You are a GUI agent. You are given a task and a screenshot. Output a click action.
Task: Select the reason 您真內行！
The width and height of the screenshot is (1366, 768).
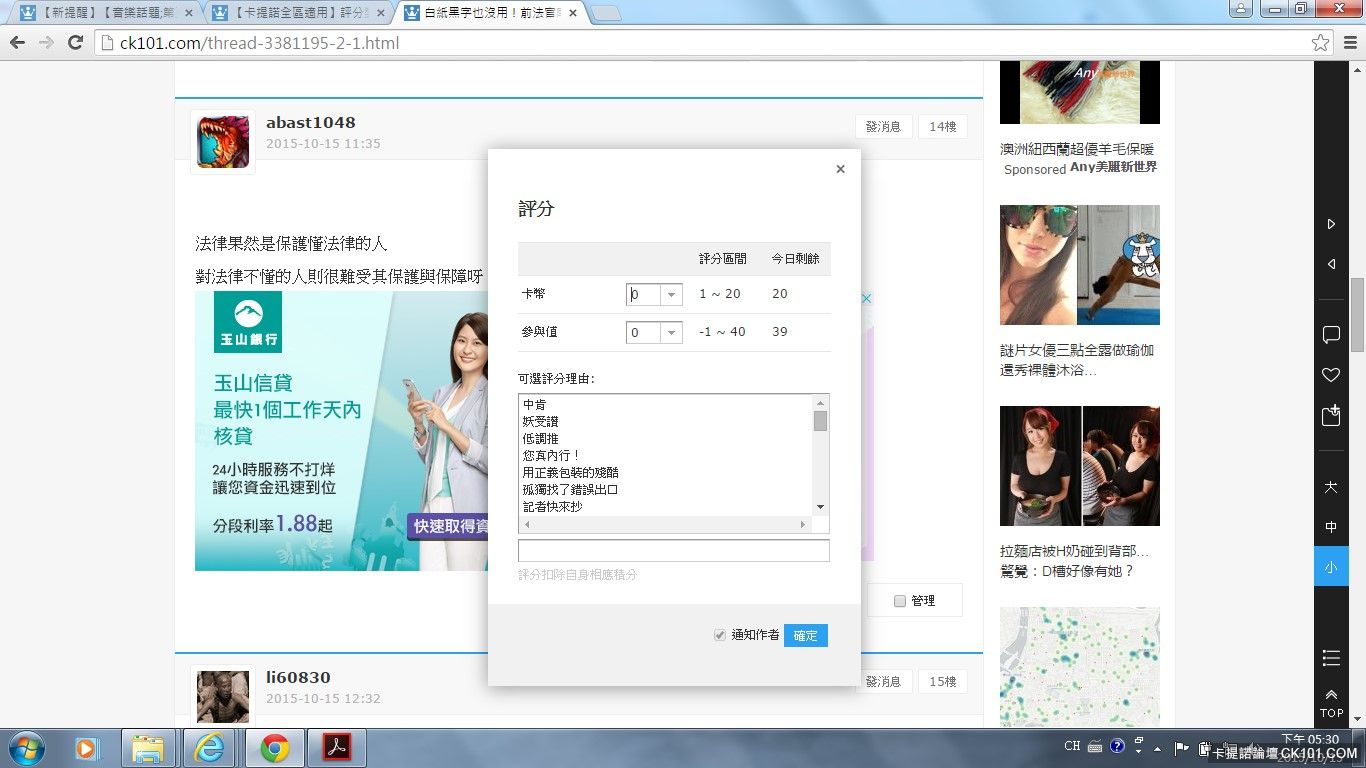[x=552, y=456]
